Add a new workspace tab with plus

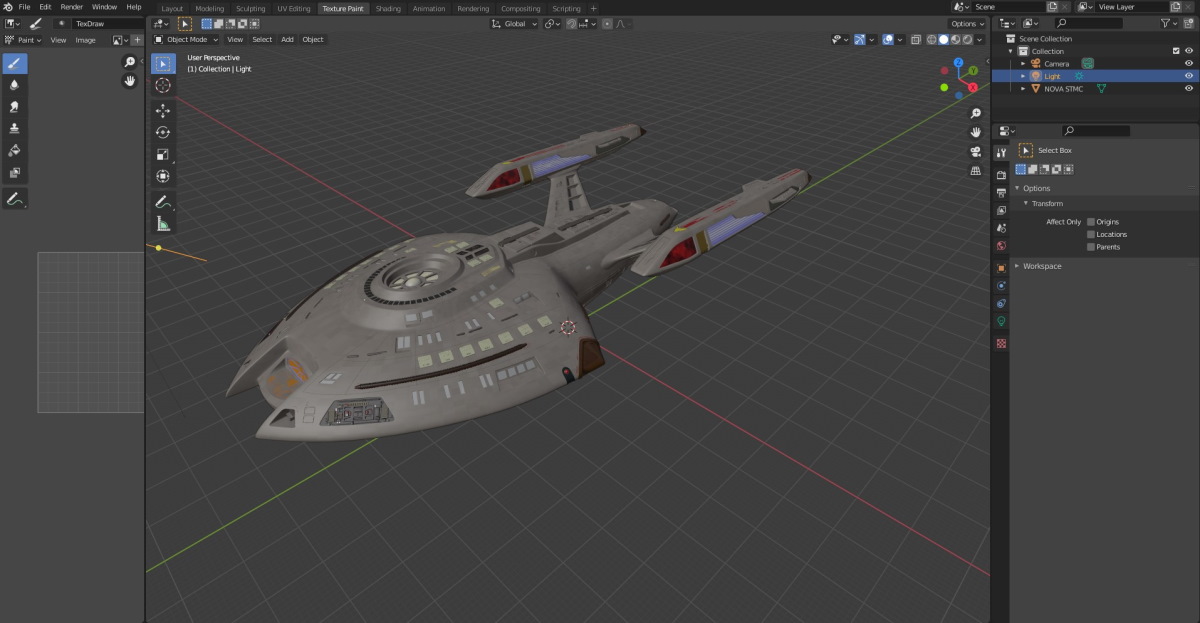pos(593,8)
